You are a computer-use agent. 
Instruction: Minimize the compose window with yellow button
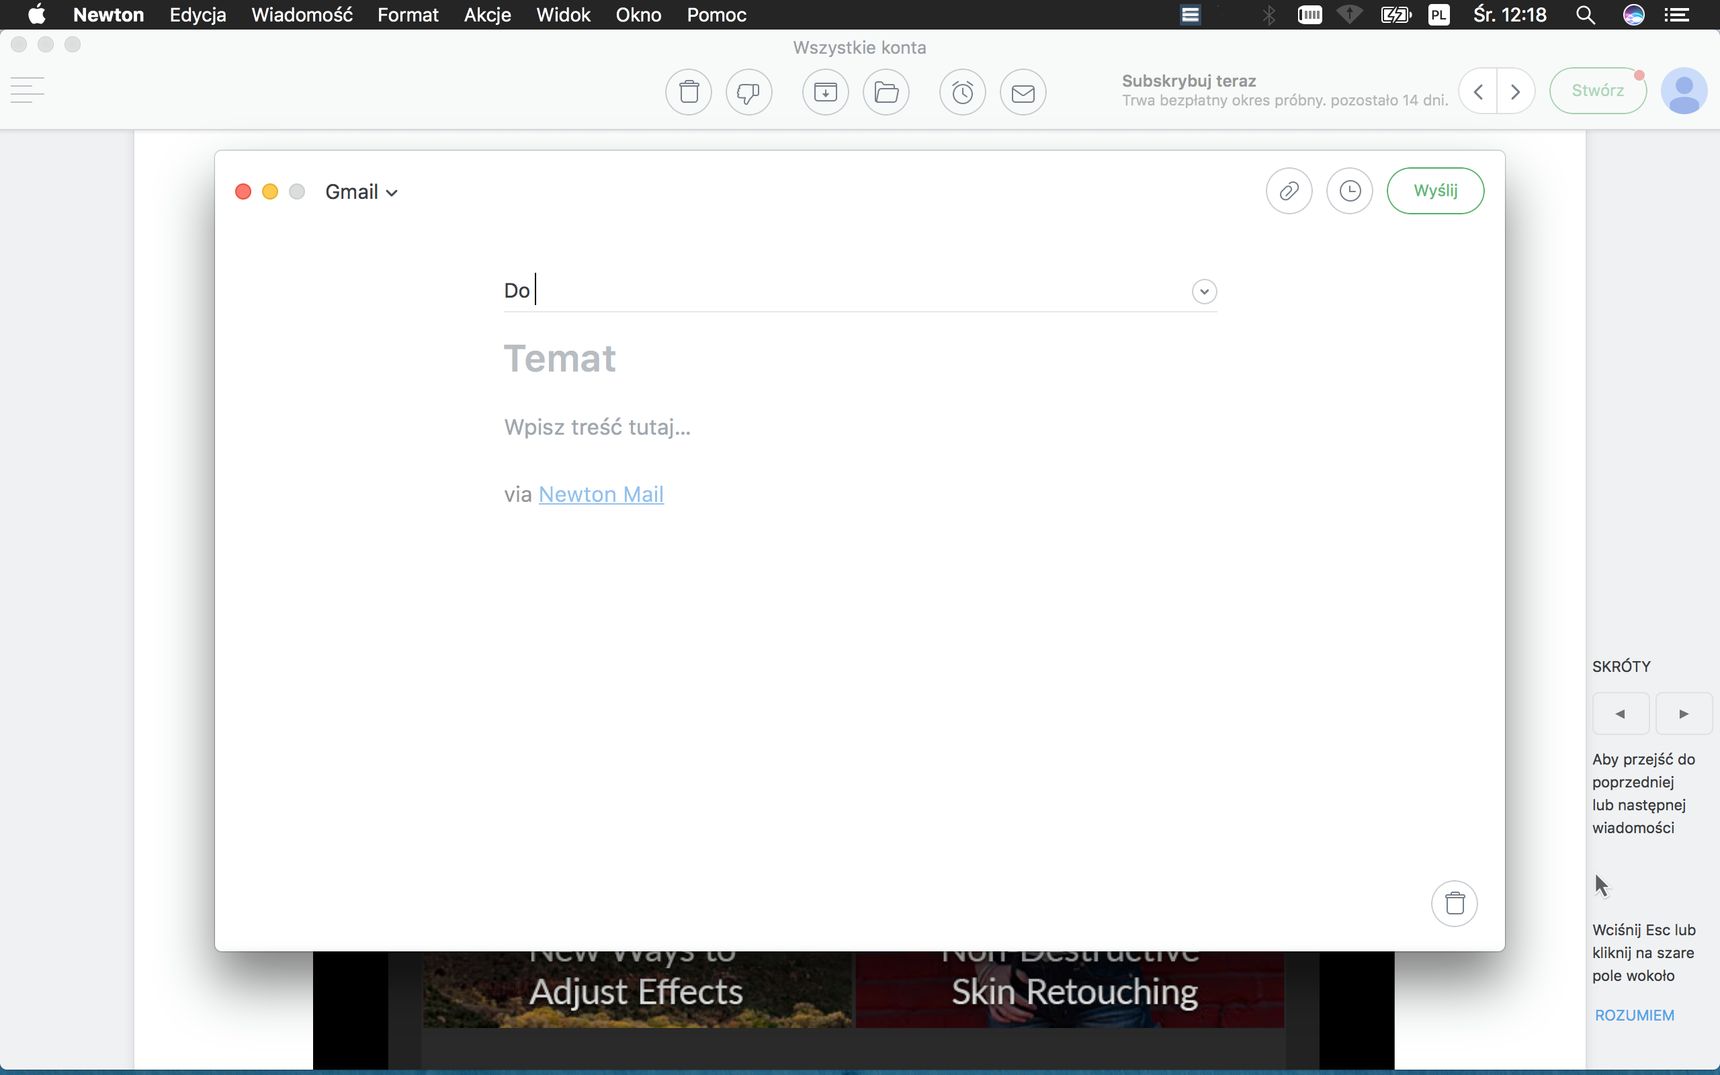click(x=270, y=191)
